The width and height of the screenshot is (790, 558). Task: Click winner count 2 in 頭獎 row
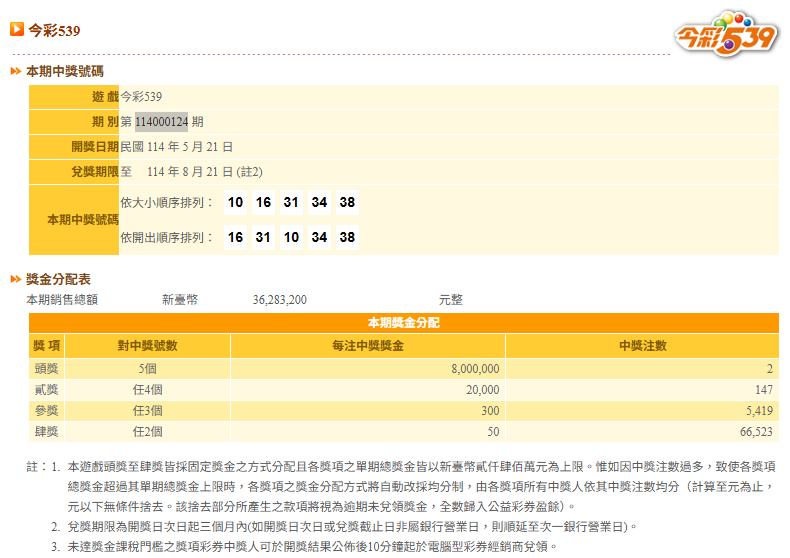(x=769, y=369)
